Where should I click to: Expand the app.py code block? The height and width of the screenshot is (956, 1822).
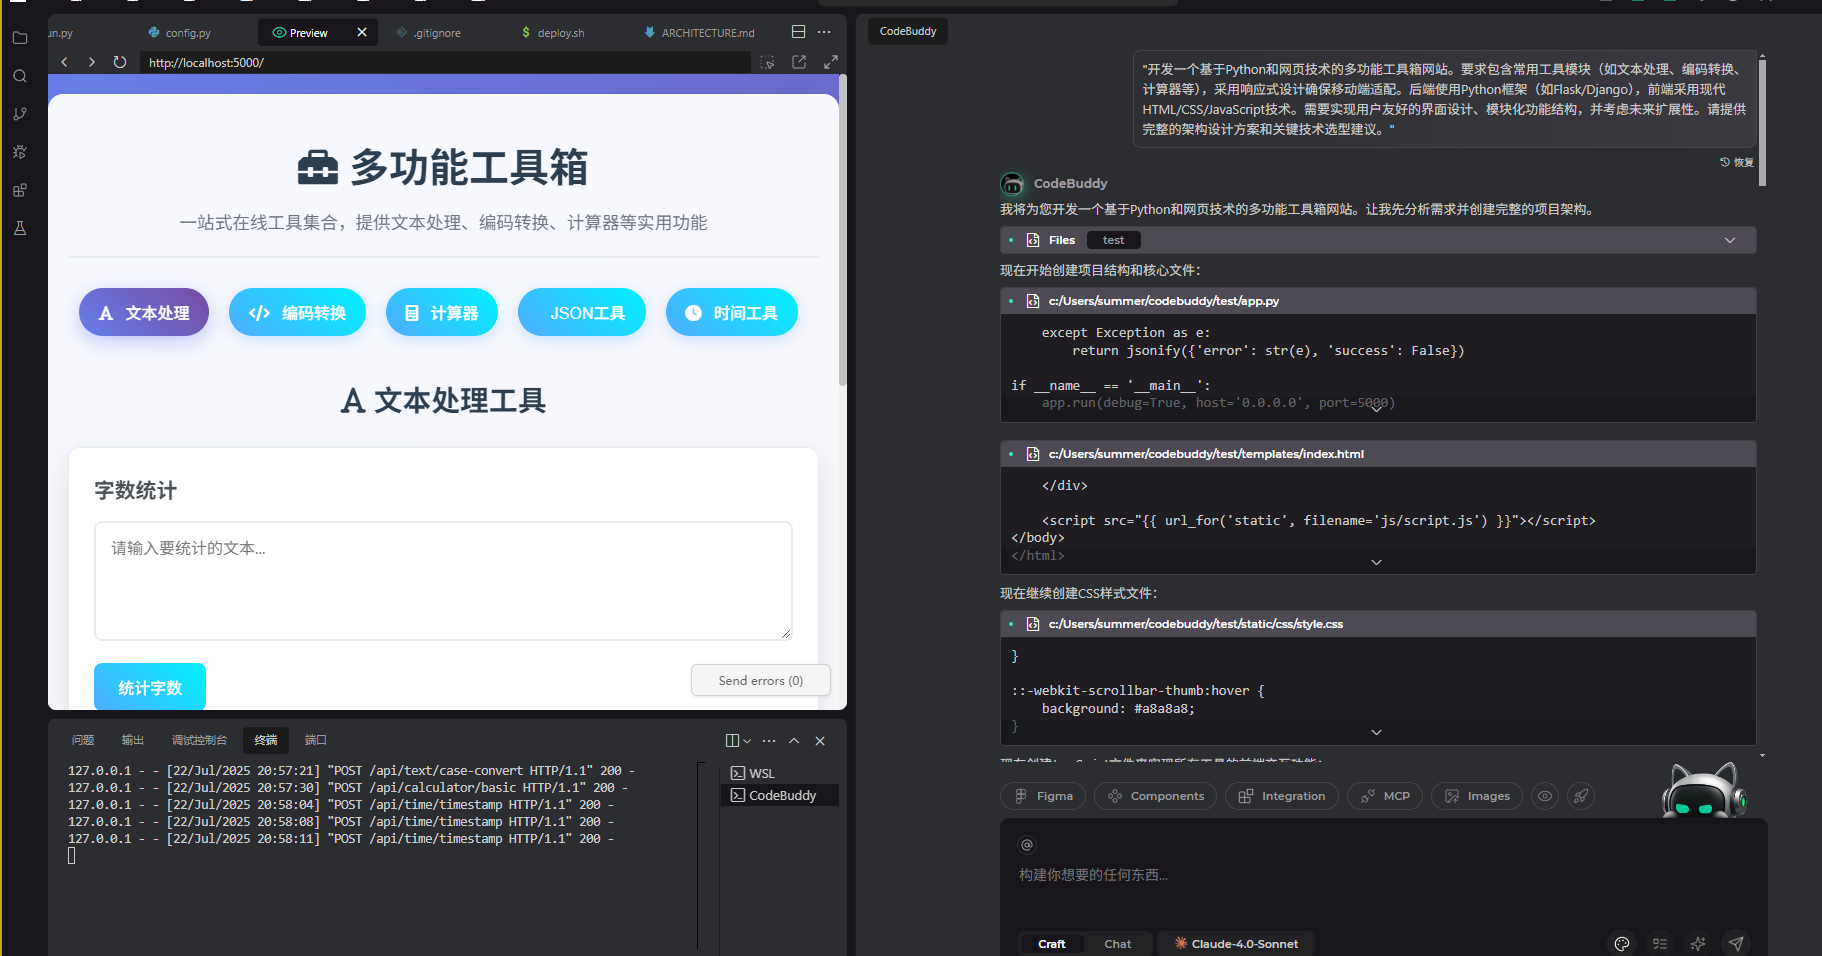click(1376, 408)
